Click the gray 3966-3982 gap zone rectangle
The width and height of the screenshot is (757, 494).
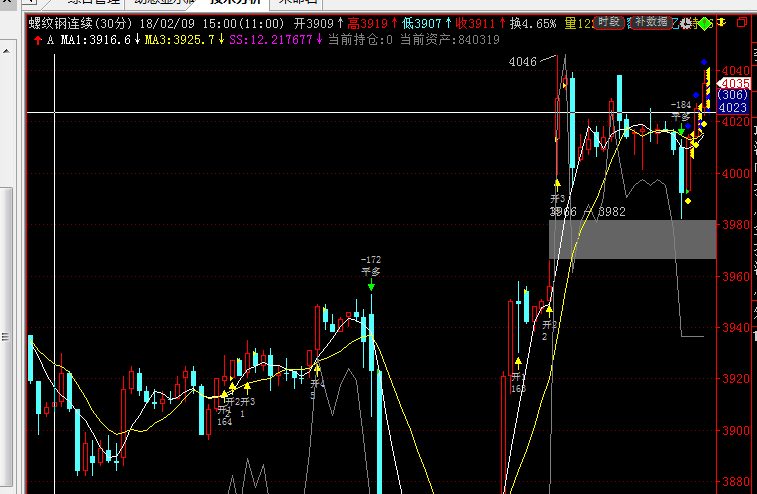(x=632, y=240)
